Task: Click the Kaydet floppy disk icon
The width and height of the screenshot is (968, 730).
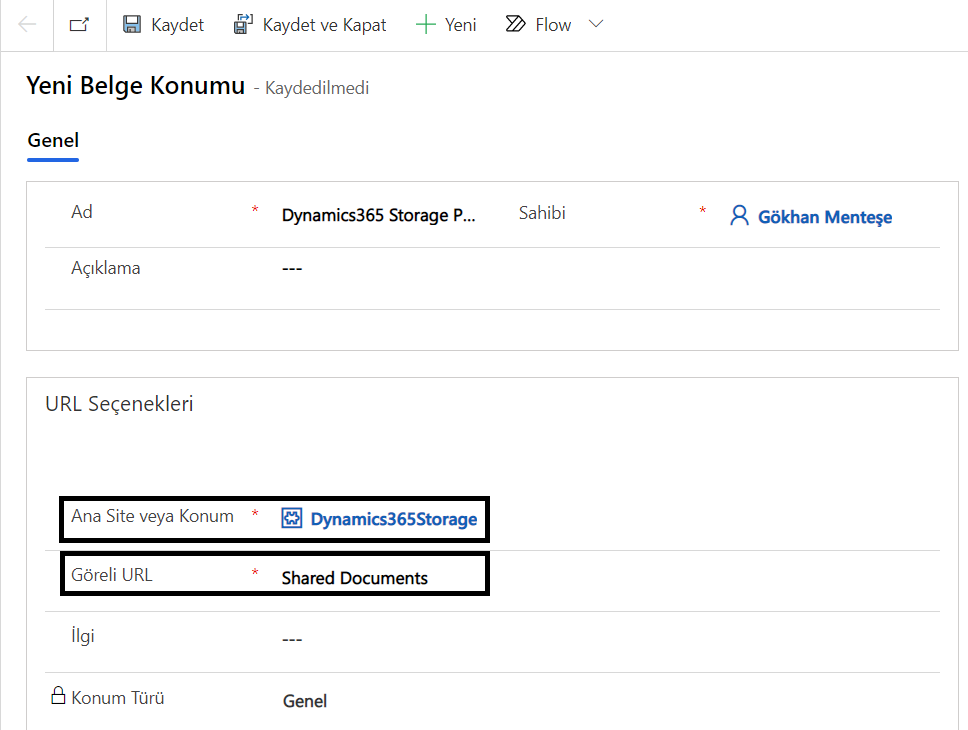Action: 132,24
